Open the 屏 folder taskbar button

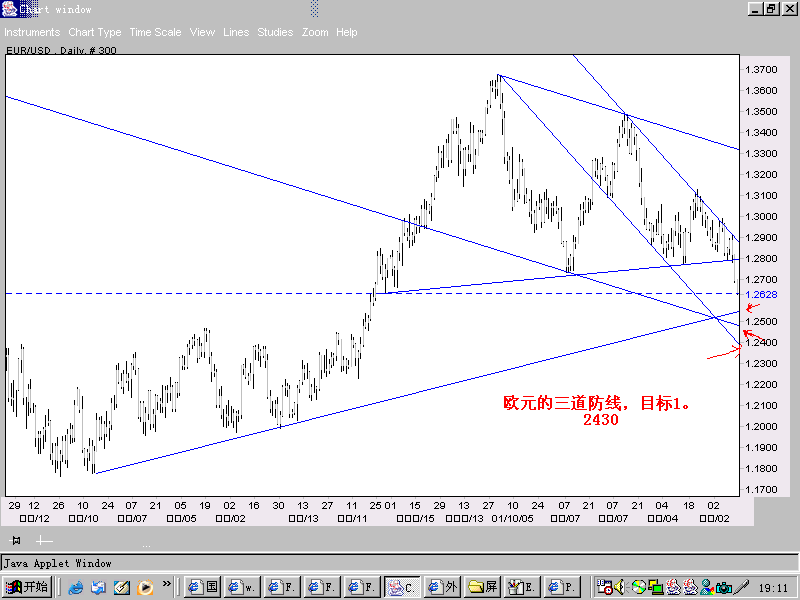pyautogui.click(x=483, y=587)
